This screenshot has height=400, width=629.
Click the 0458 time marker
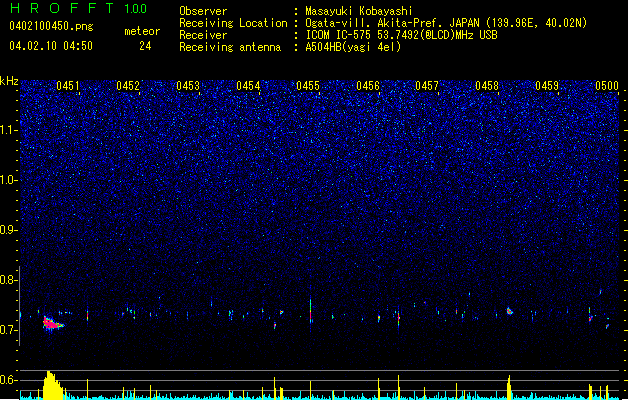pos(487,86)
